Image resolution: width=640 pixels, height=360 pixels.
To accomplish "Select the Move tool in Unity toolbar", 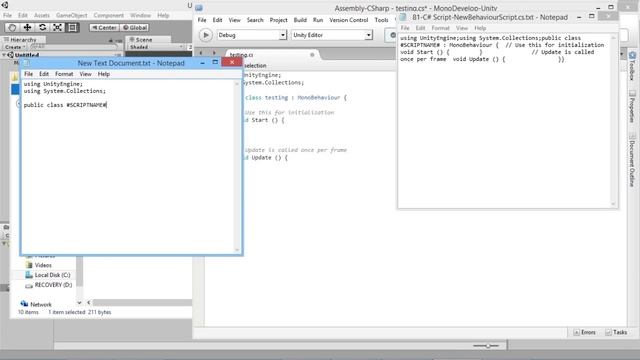I will tap(27, 27).
